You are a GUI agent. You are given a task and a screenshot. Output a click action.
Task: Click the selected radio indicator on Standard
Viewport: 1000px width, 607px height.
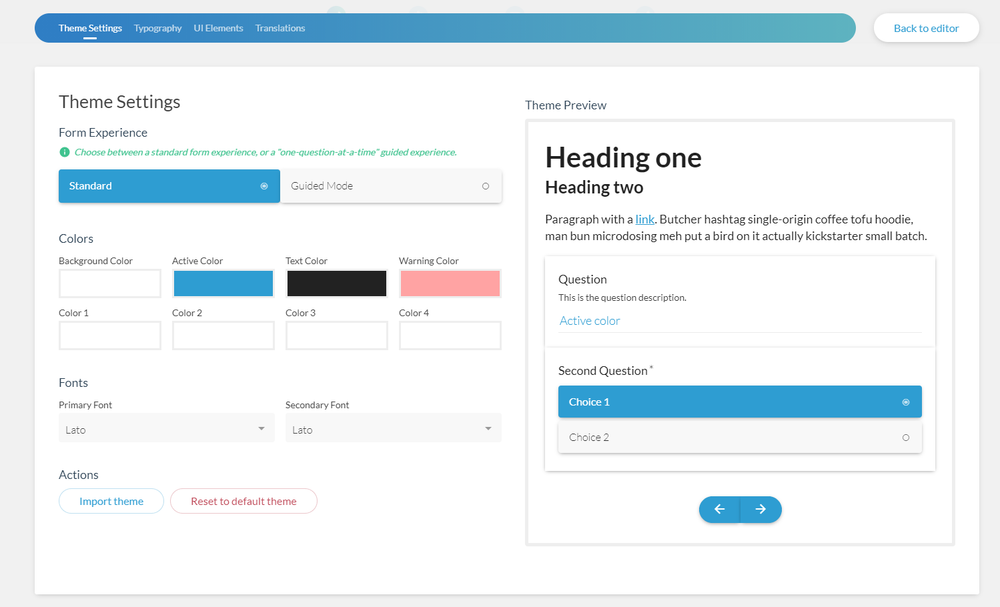click(x=264, y=186)
